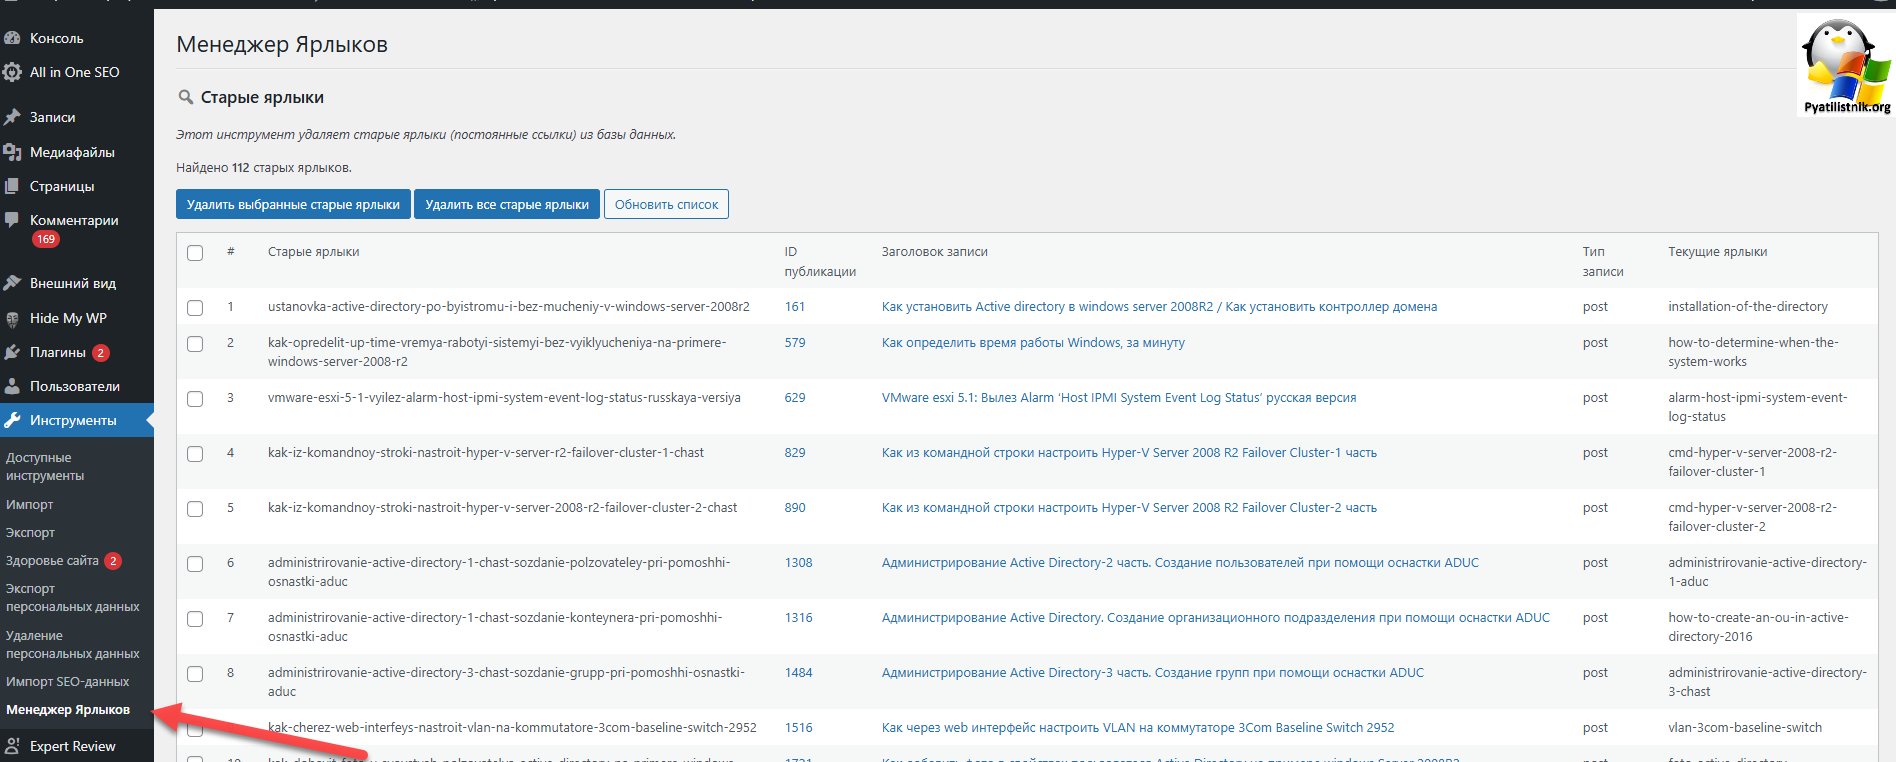
Task: Open 'Как определить время работы Windows' link
Action: point(1033,343)
